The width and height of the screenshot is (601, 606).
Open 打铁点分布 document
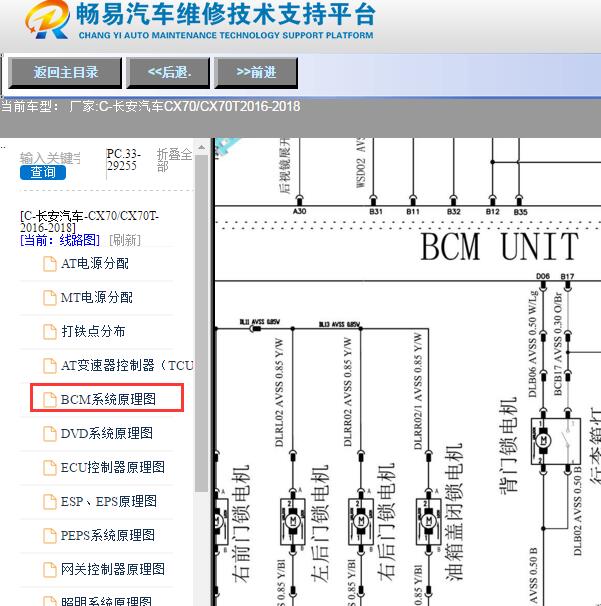[x=93, y=331]
